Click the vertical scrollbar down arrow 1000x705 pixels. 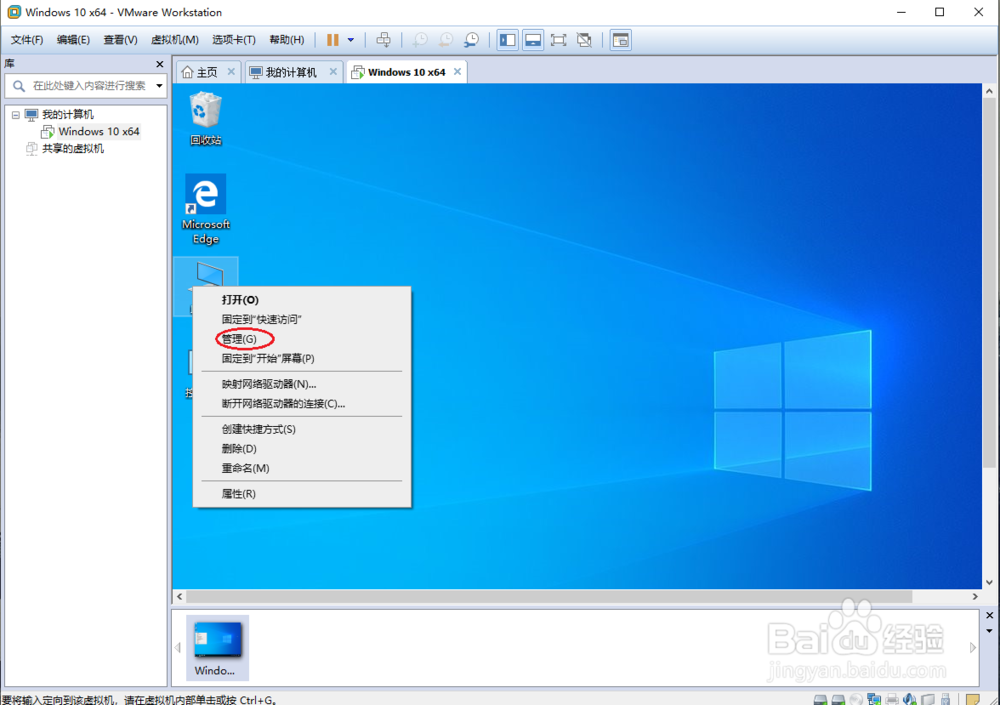[989, 582]
